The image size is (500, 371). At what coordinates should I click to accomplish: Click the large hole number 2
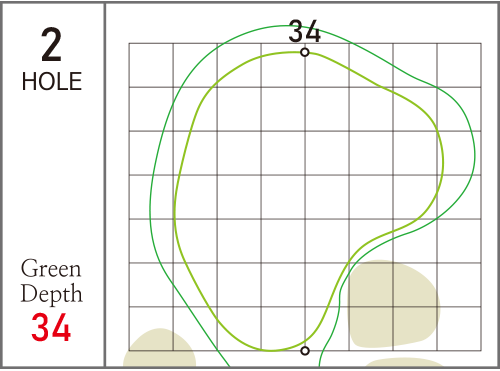[x=52, y=45]
